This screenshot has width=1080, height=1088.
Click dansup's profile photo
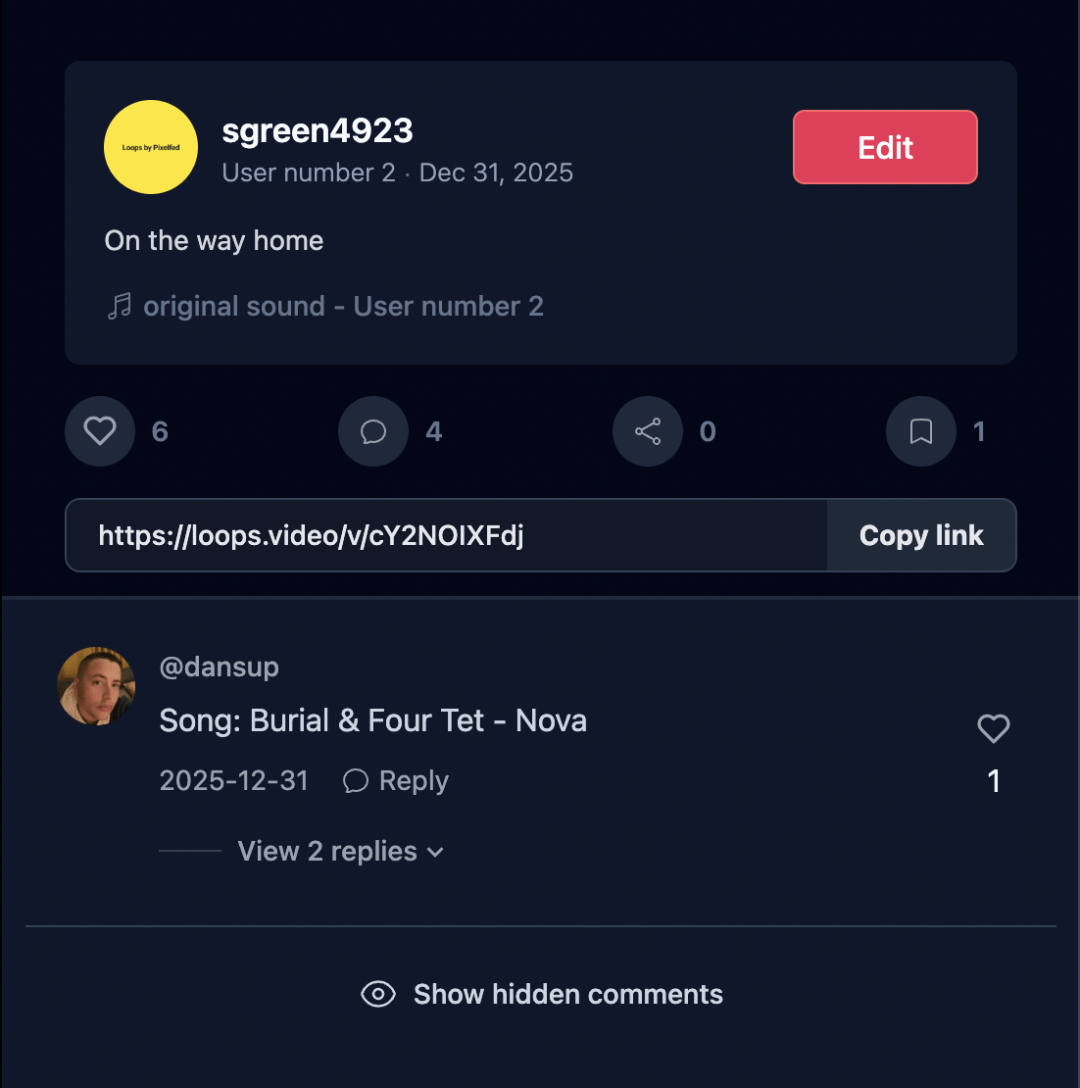click(96, 686)
